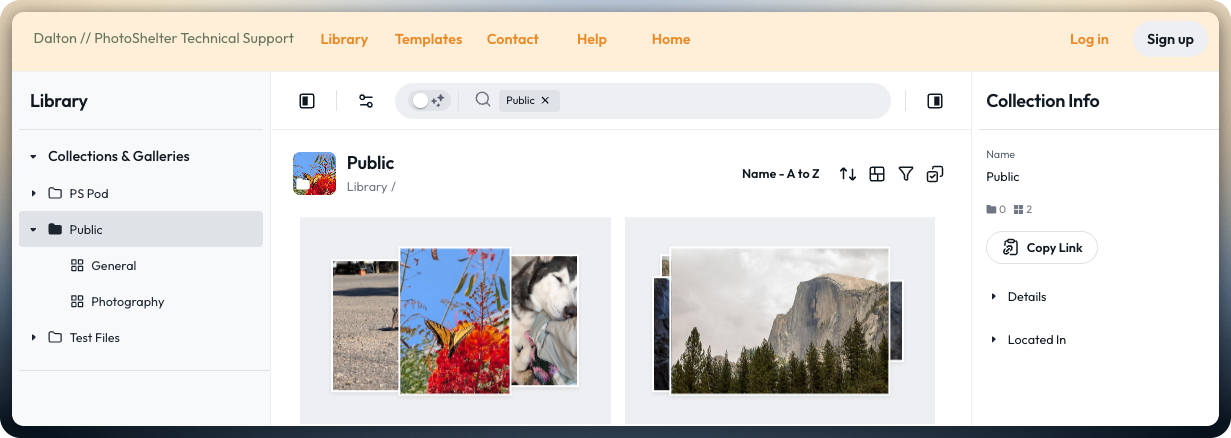
Task: Click the Sign up button
Action: [x=1170, y=40]
